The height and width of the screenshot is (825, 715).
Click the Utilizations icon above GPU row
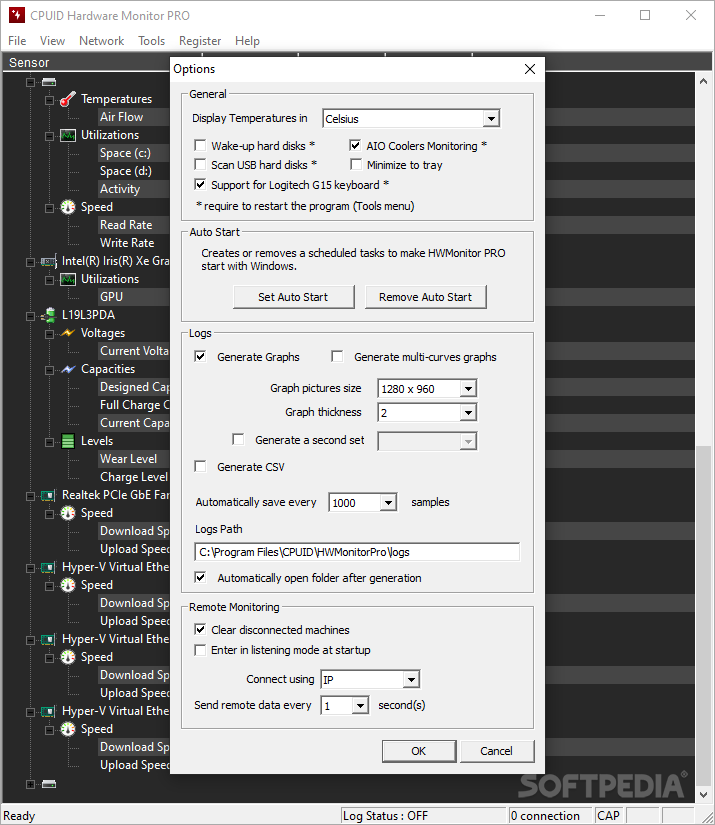[68, 279]
